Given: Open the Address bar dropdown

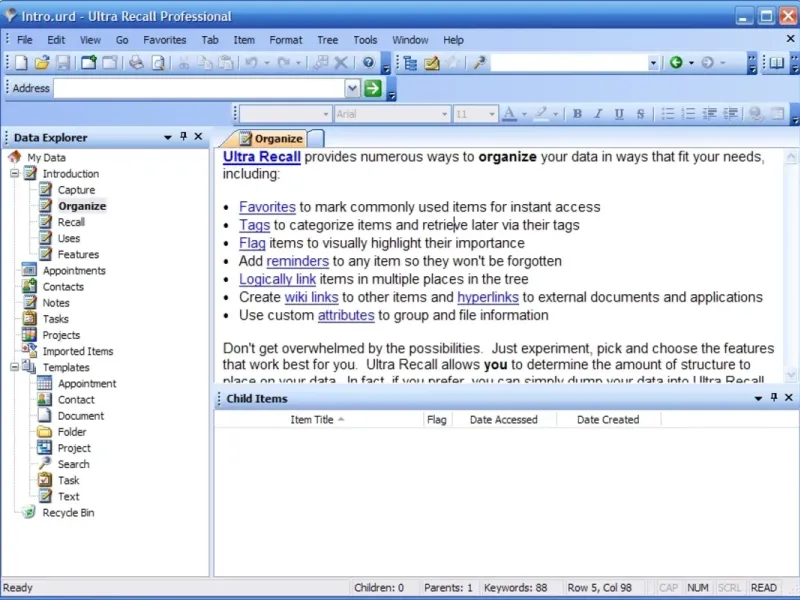Looking at the screenshot, I should click(352, 88).
